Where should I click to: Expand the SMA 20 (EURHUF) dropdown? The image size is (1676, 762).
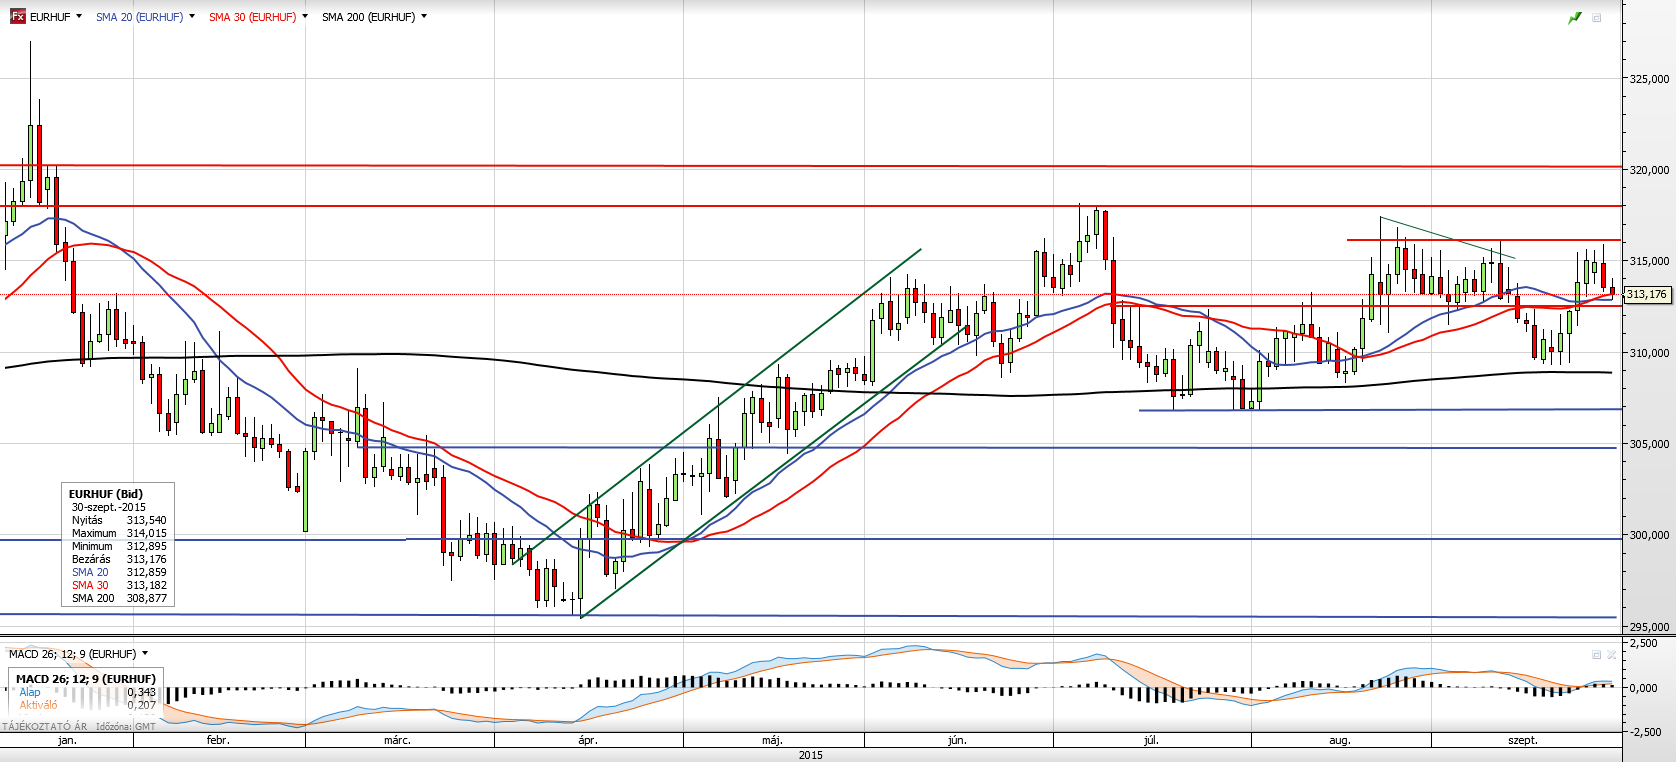tap(192, 17)
